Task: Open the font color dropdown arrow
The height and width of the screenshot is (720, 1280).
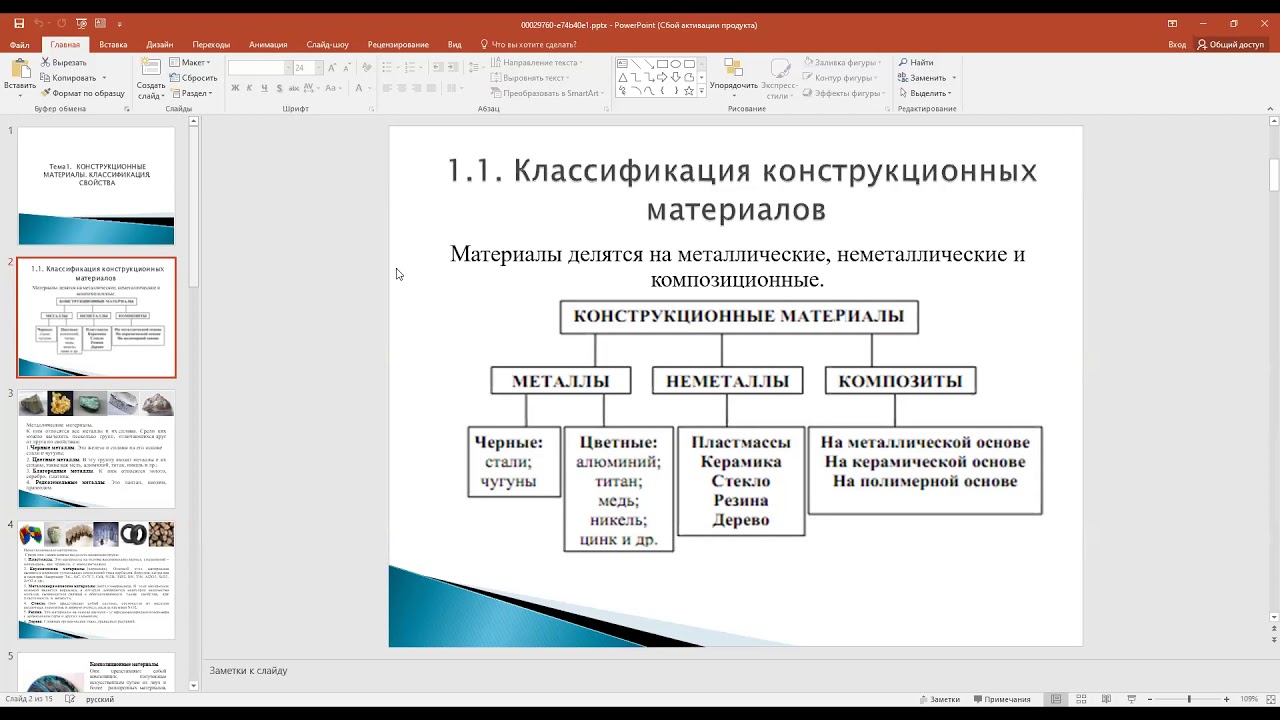Action: click(x=369, y=88)
